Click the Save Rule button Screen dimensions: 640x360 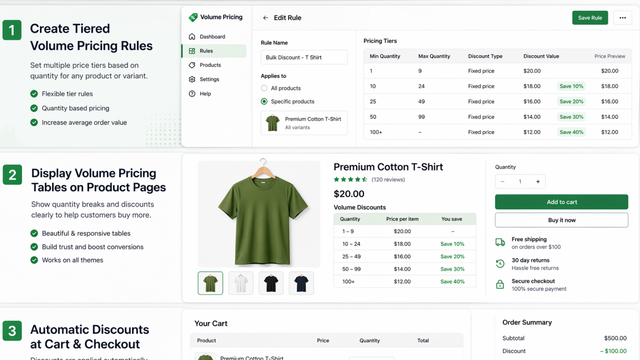click(x=590, y=18)
